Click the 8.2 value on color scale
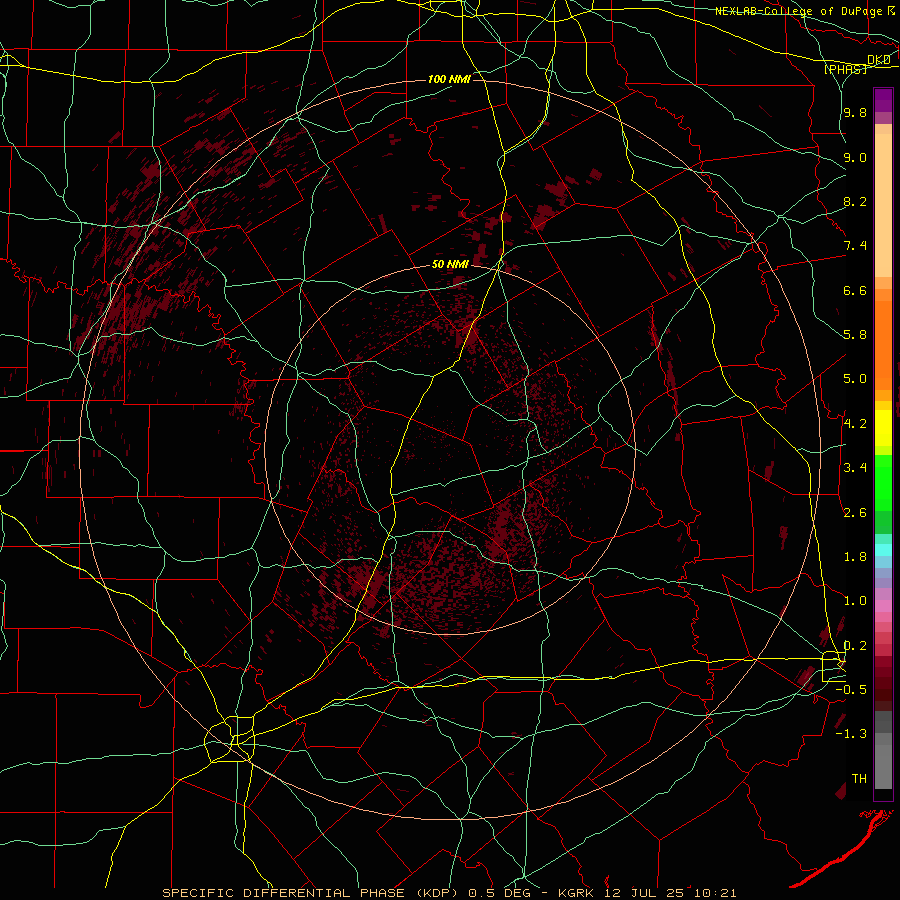 [x=855, y=201]
